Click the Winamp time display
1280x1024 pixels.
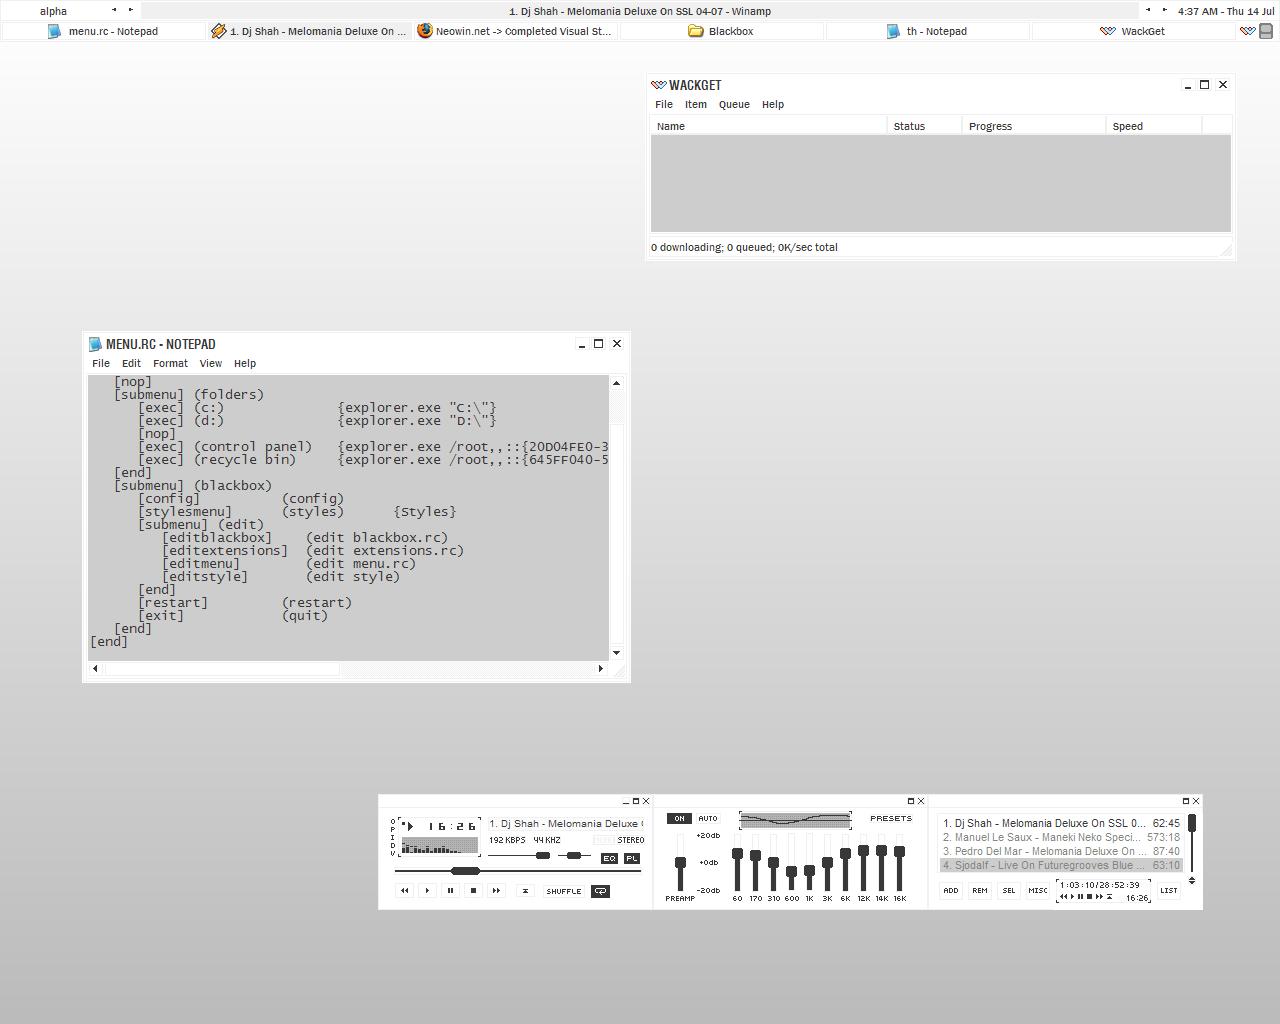point(452,826)
